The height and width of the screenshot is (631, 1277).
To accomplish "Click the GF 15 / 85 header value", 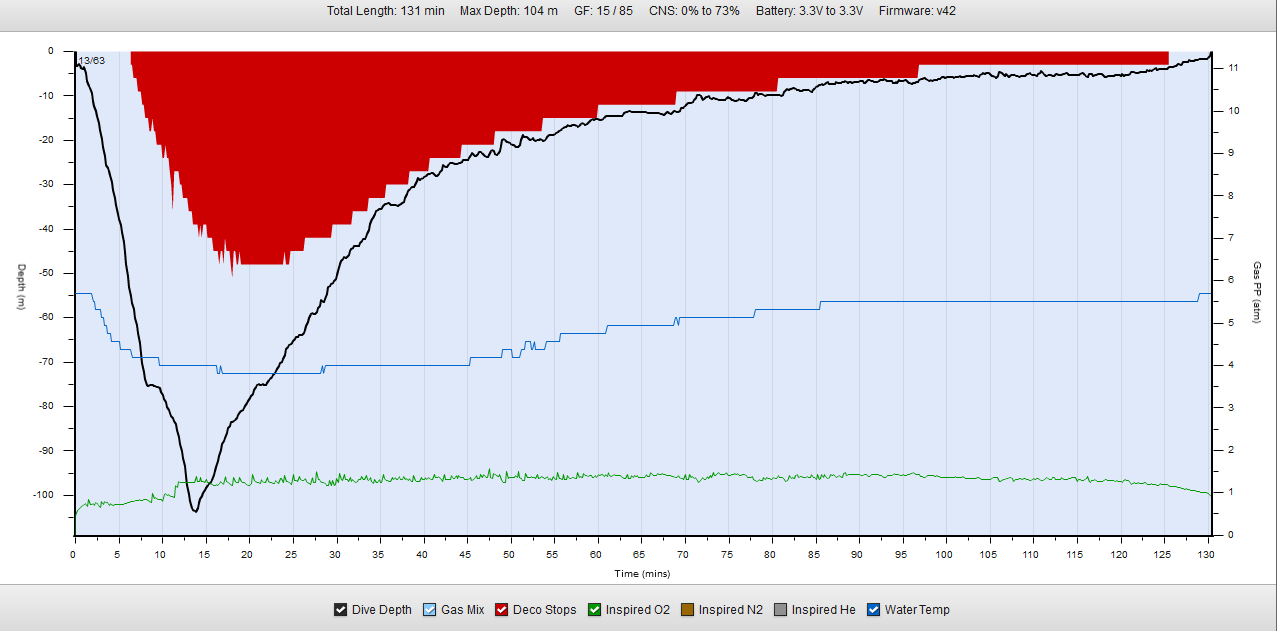I will coord(603,11).
